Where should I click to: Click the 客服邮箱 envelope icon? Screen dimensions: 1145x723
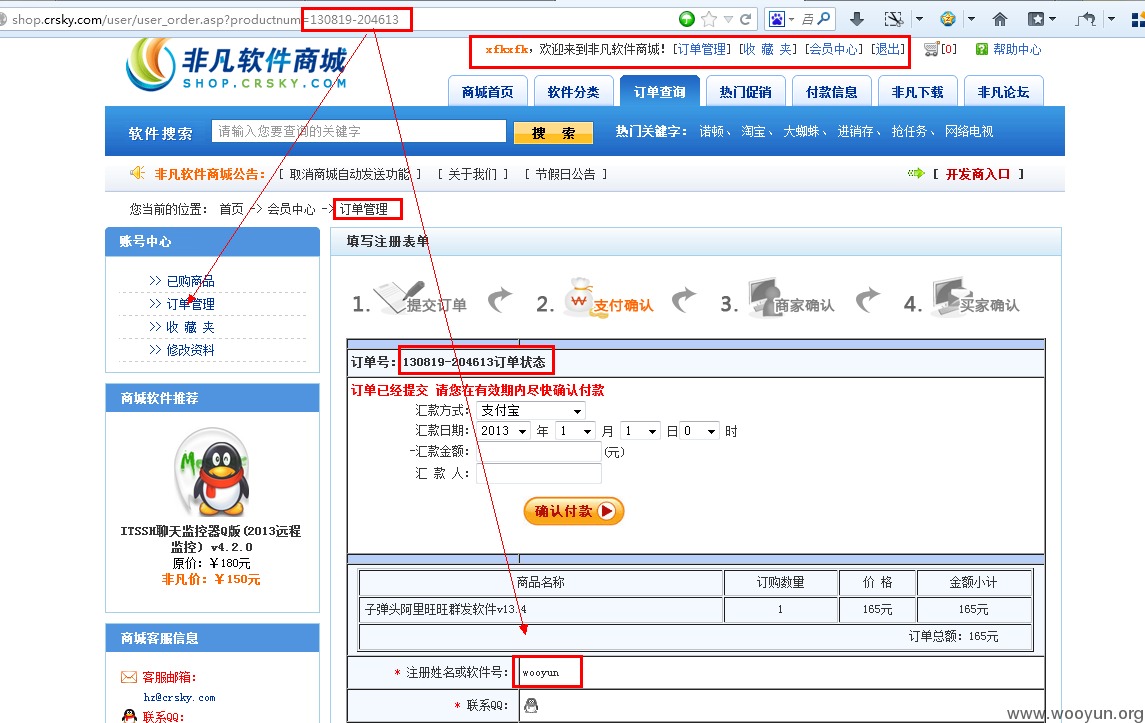129,677
